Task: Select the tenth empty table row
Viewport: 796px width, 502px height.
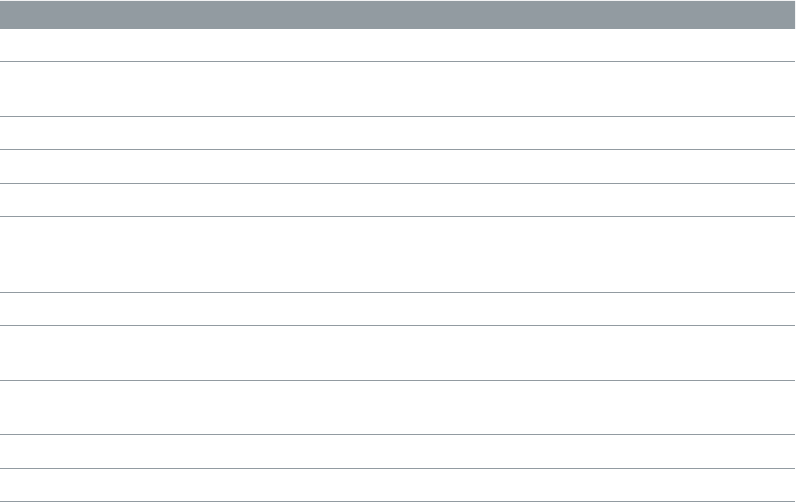Action: click(398, 451)
